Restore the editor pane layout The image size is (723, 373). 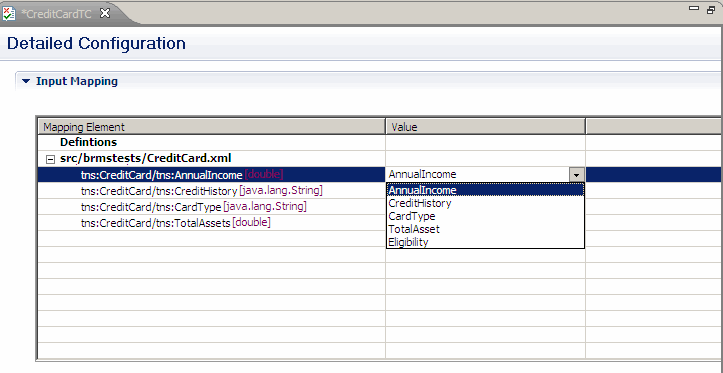click(711, 9)
